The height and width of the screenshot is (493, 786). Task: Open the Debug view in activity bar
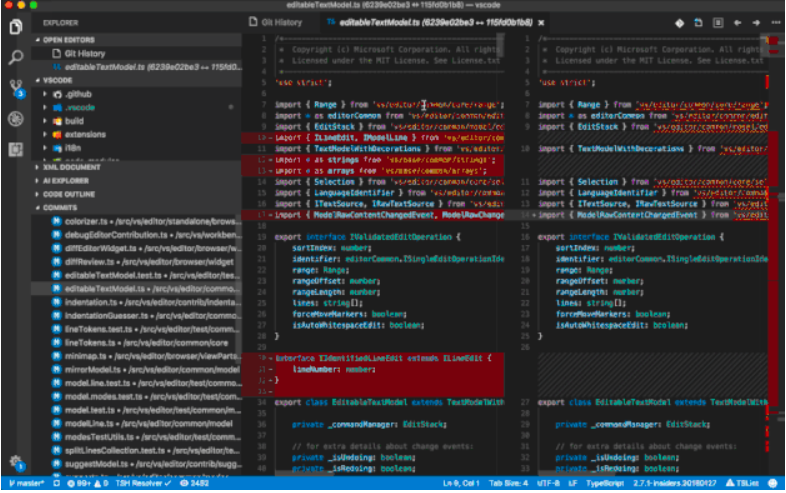(x=15, y=118)
